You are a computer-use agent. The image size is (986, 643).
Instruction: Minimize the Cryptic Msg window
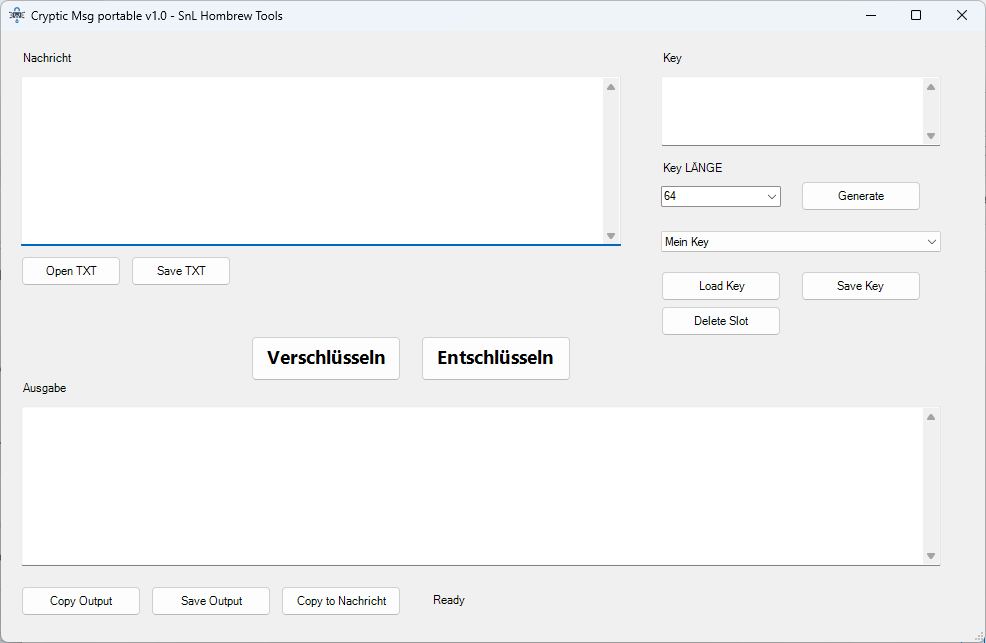pyautogui.click(x=871, y=15)
